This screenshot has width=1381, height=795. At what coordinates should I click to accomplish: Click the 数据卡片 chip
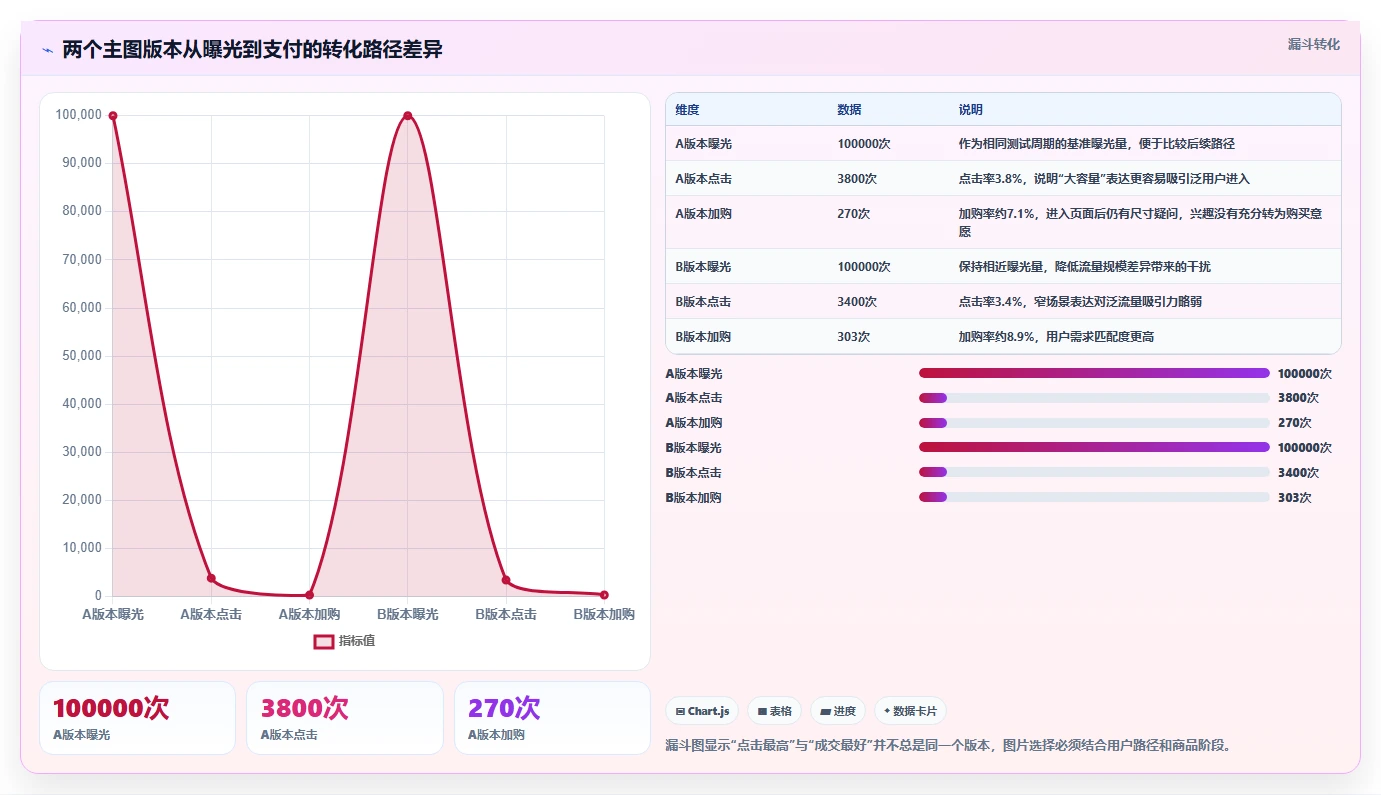click(910, 711)
